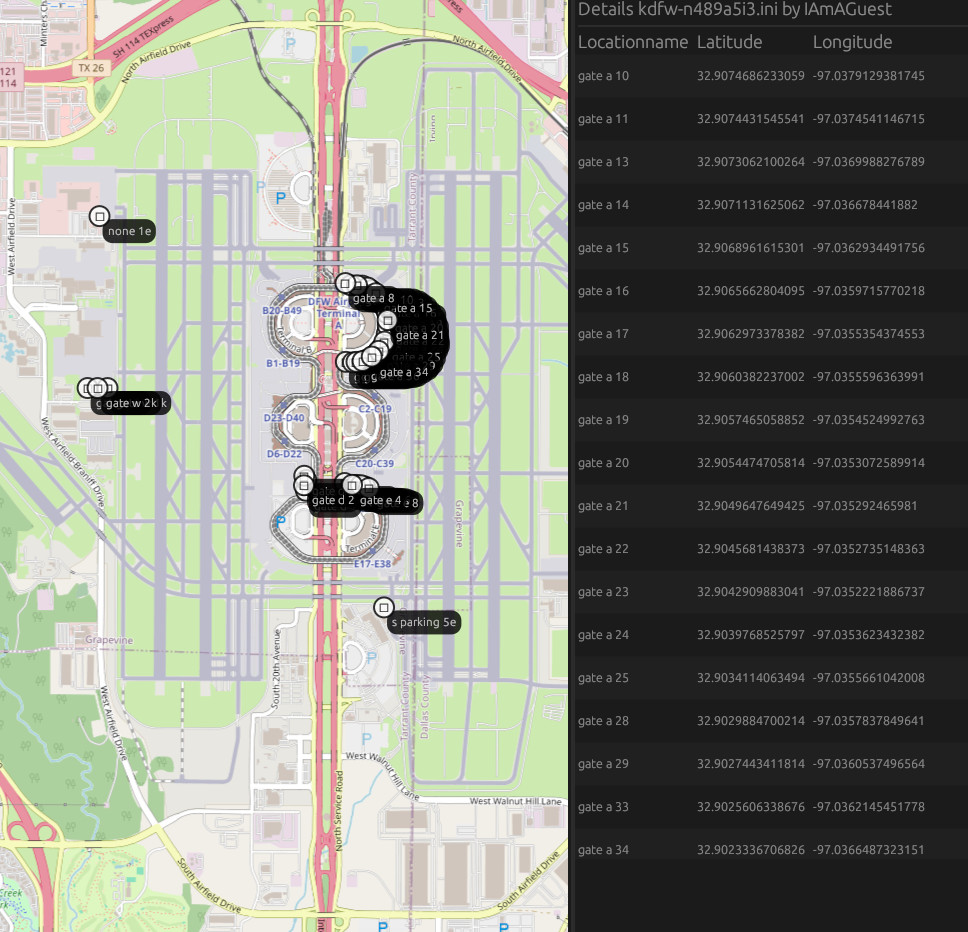Select the gate a 19 table row
Screen dimensions: 968x932
point(772,420)
